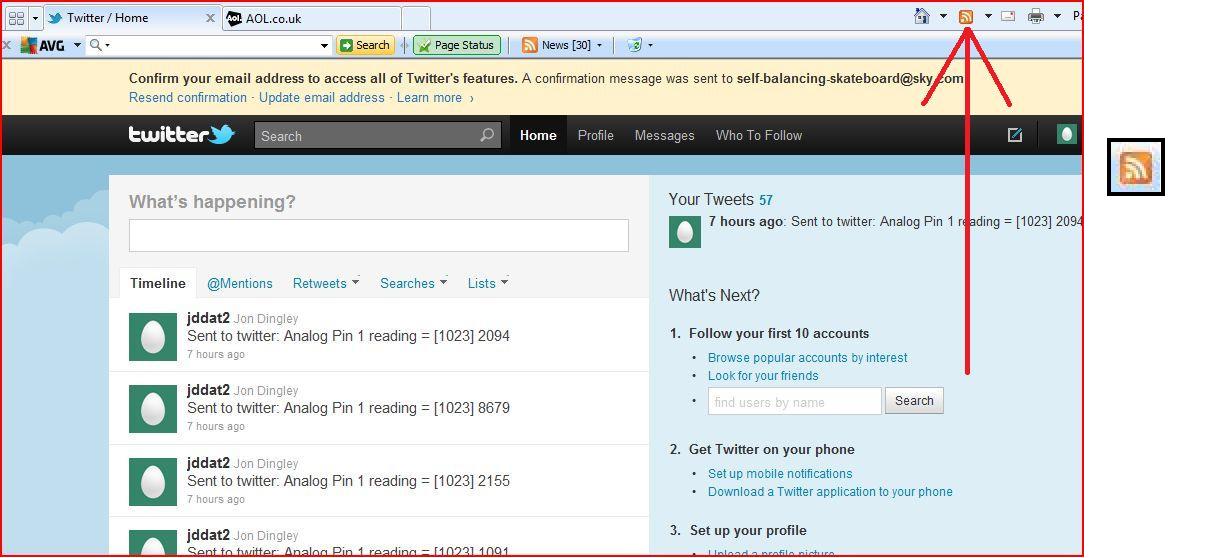
Task: Expand the RSS feeds dropdown arrow
Action: click(x=988, y=16)
